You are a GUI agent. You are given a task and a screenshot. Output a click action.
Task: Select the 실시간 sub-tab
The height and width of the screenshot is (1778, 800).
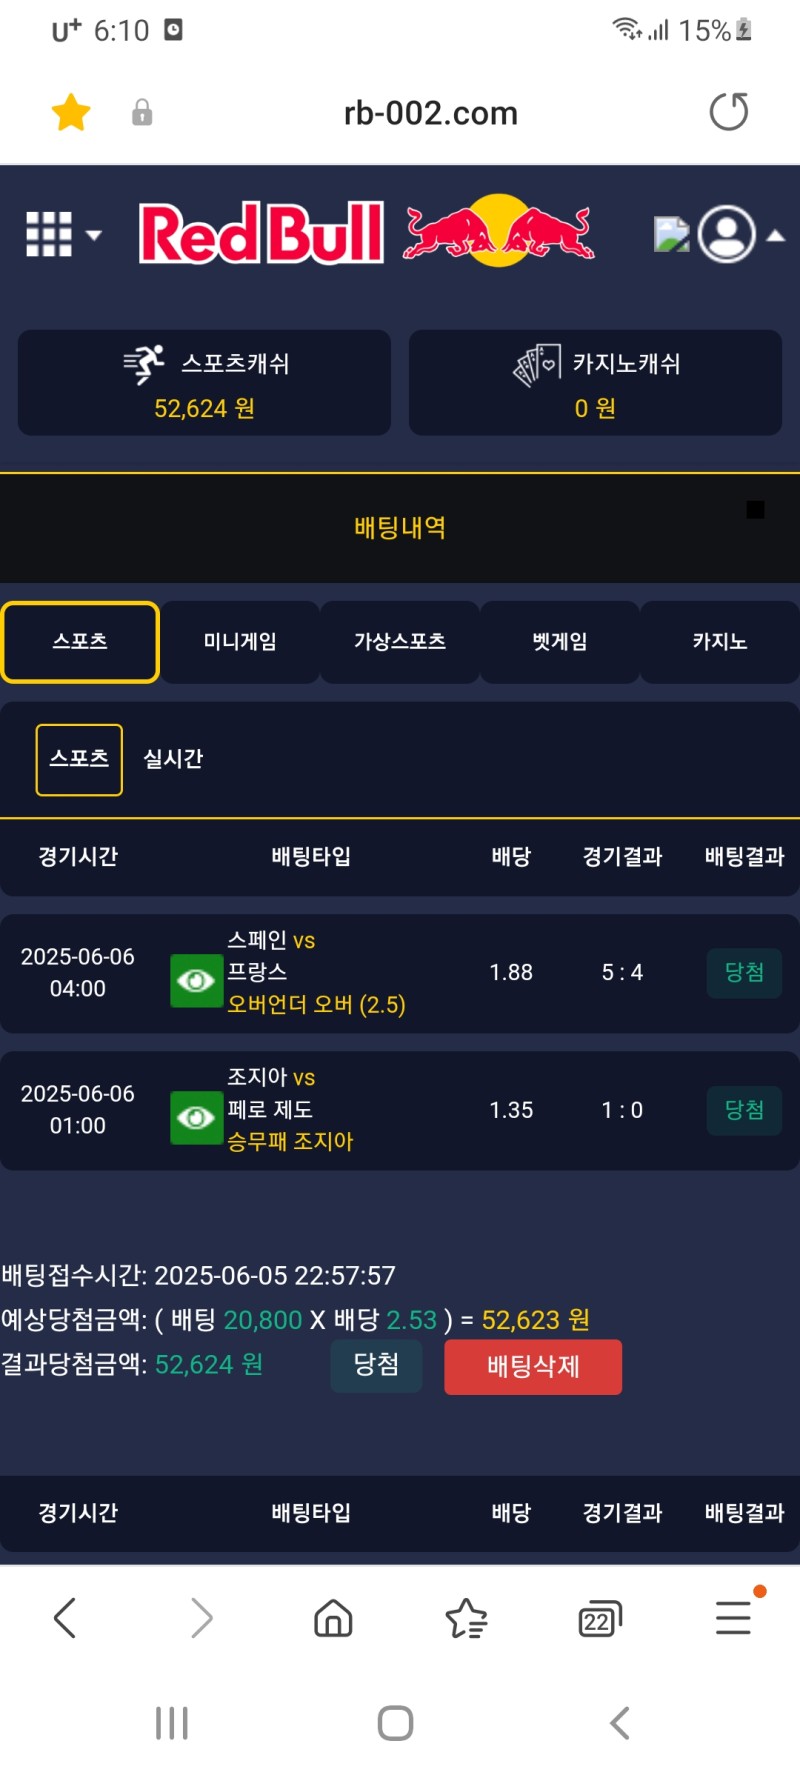173,759
